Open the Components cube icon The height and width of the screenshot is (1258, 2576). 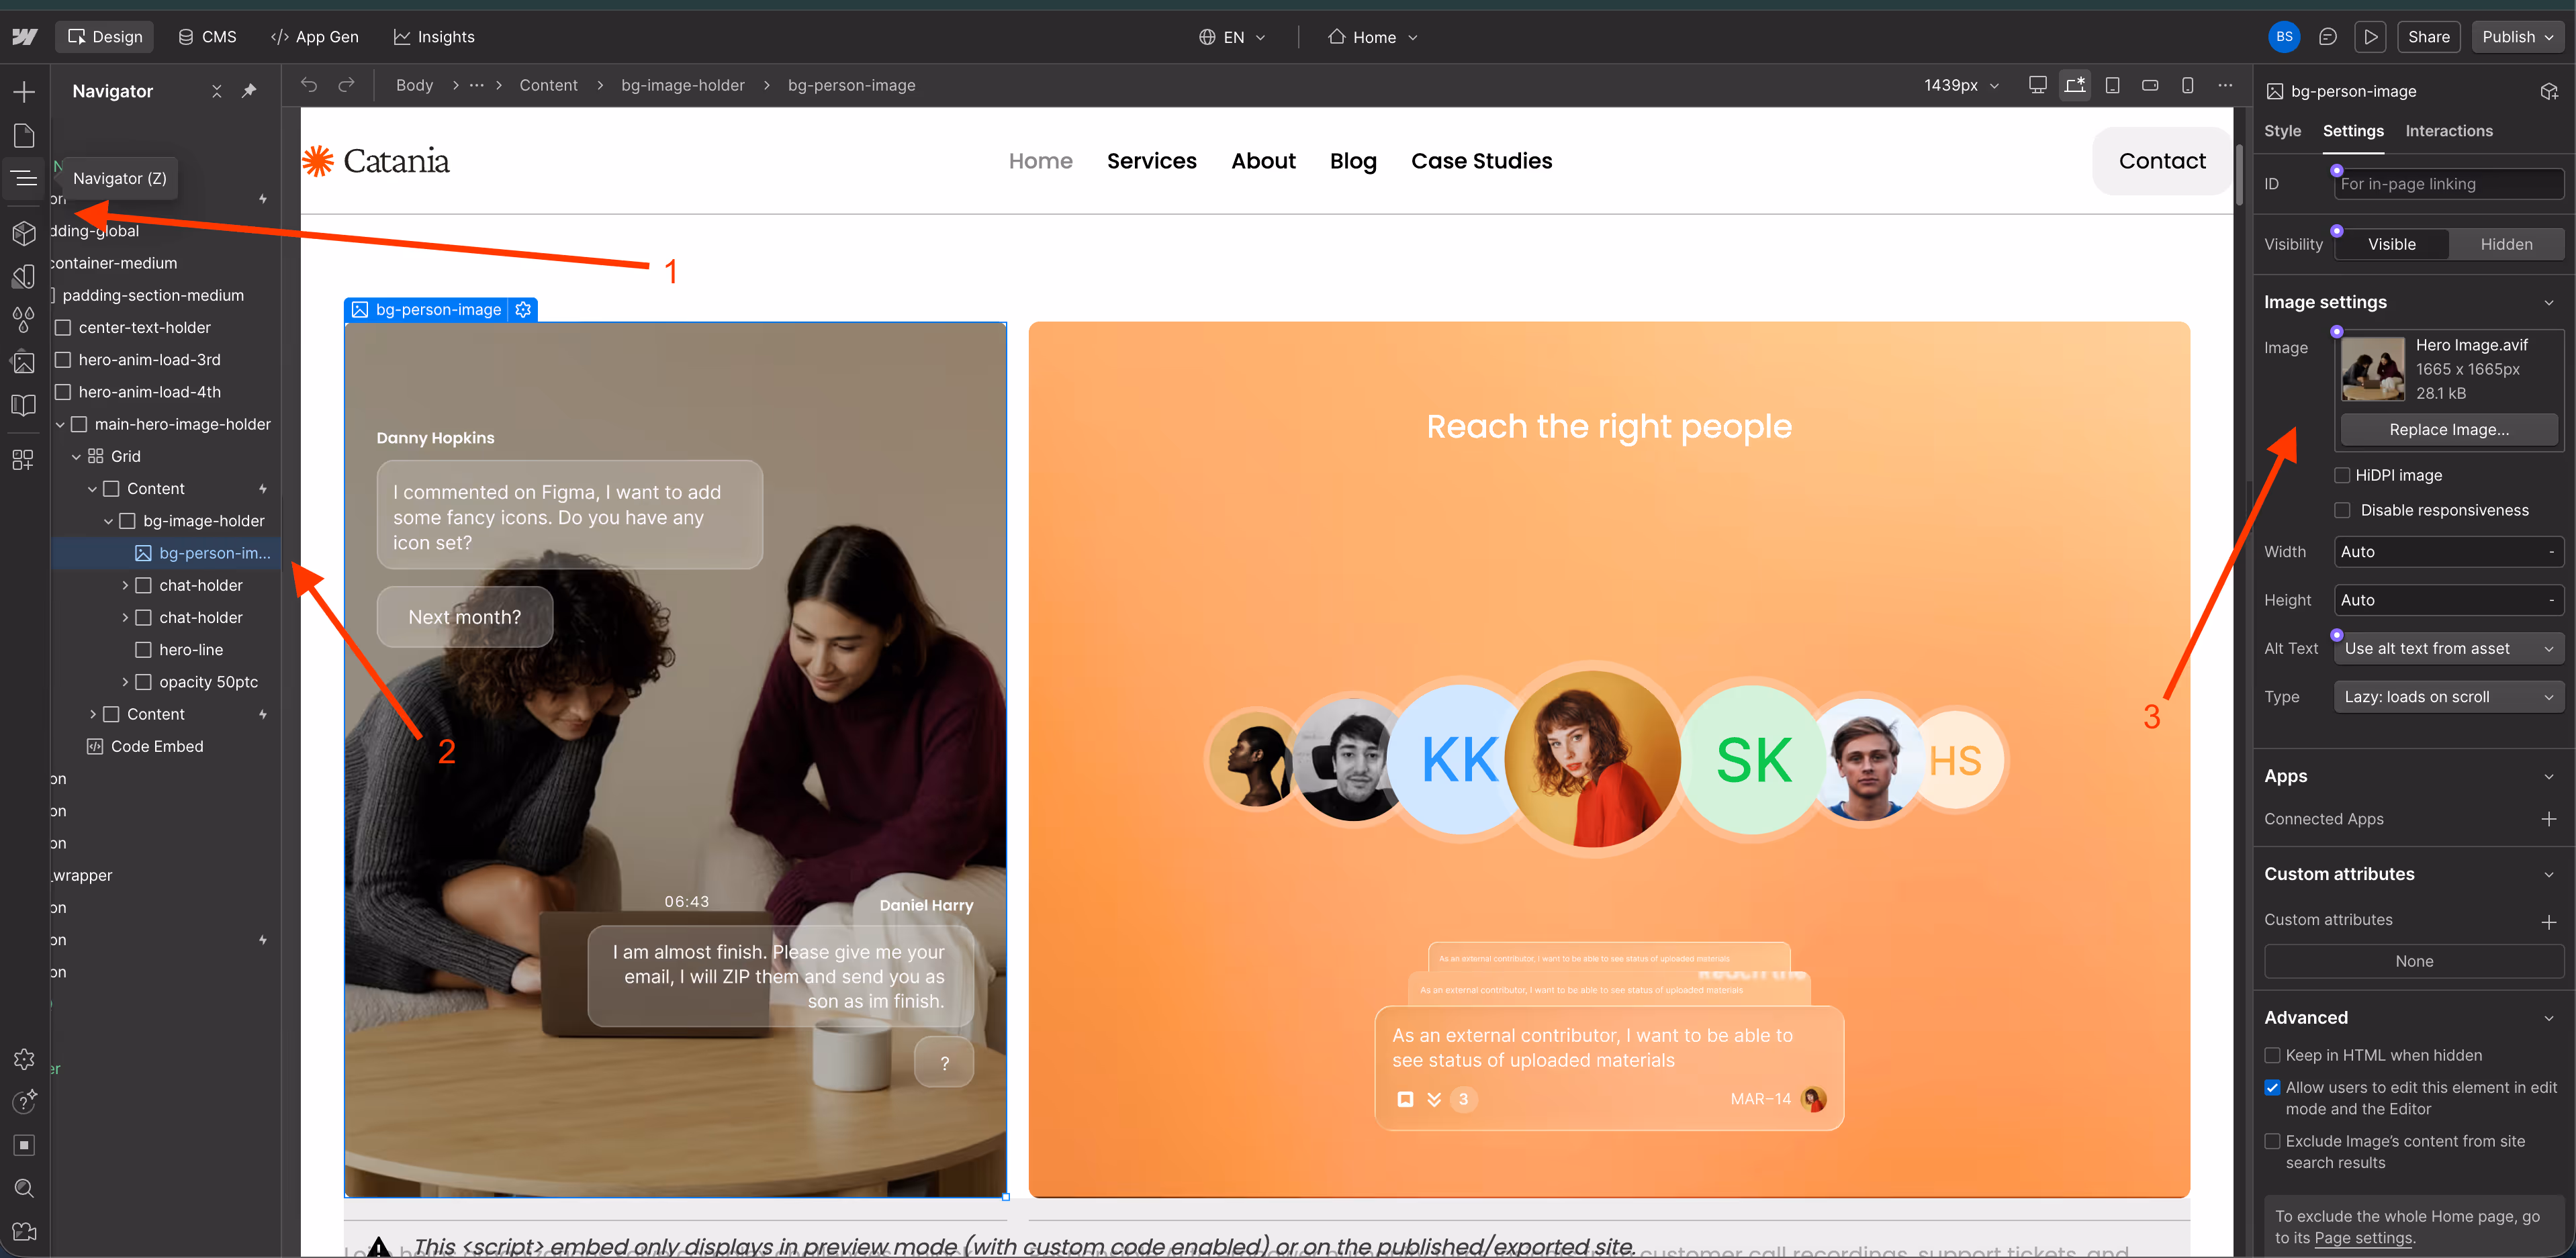24,233
